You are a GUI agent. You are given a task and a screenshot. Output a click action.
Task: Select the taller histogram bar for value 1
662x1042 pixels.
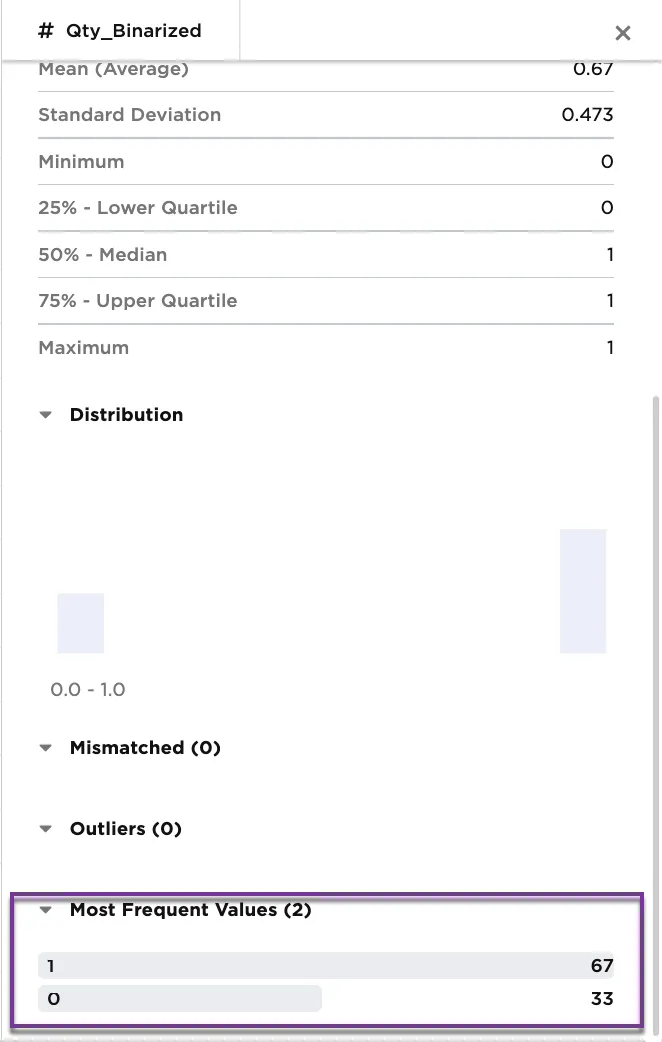coord(583,590)
